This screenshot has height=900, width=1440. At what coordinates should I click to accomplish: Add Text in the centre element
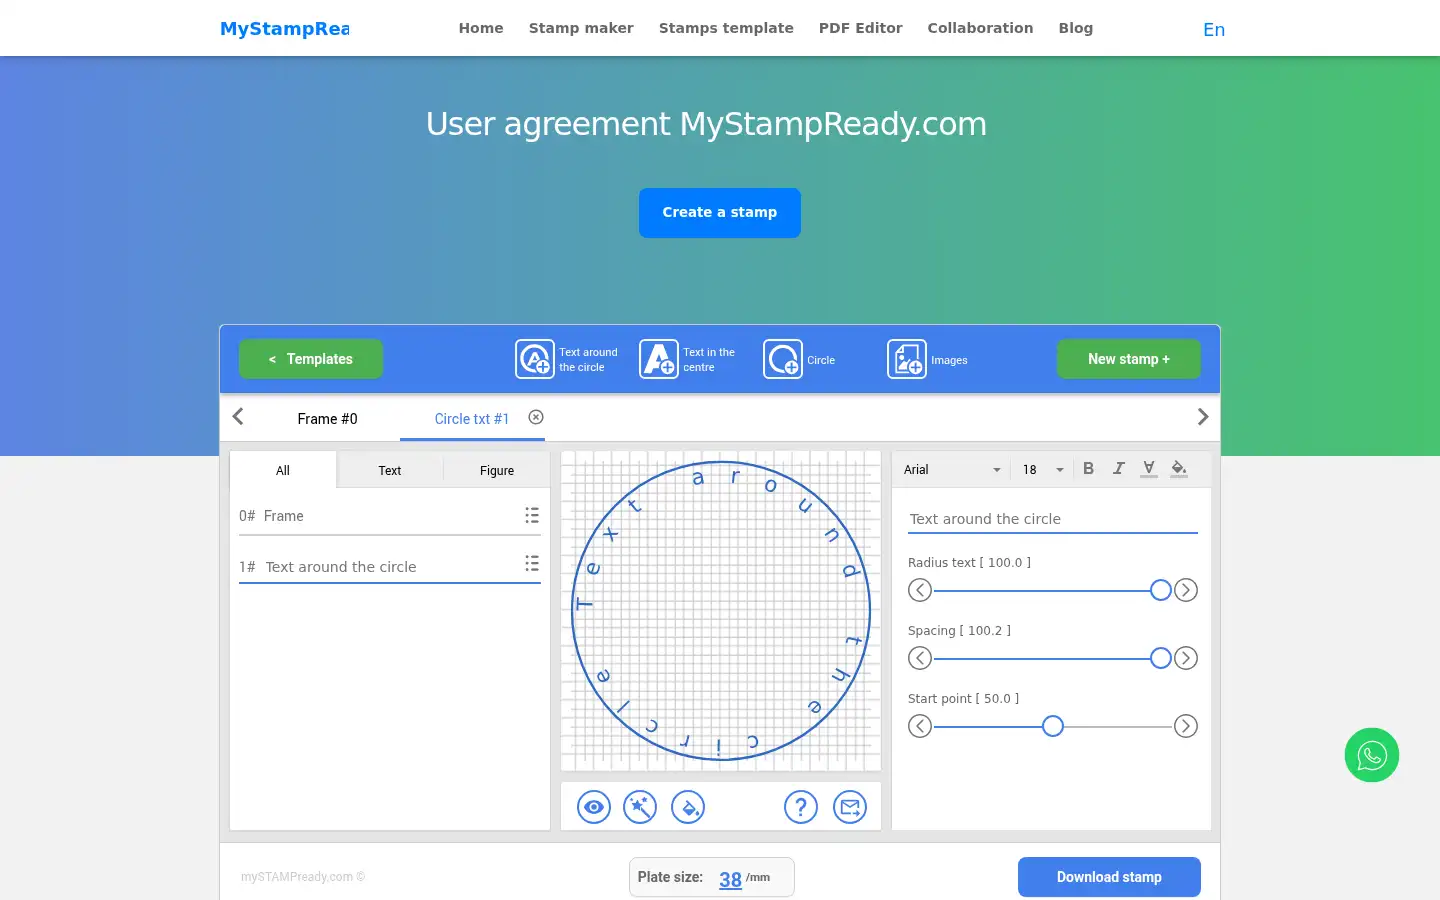pyautogui.click(x=688, y=359)
